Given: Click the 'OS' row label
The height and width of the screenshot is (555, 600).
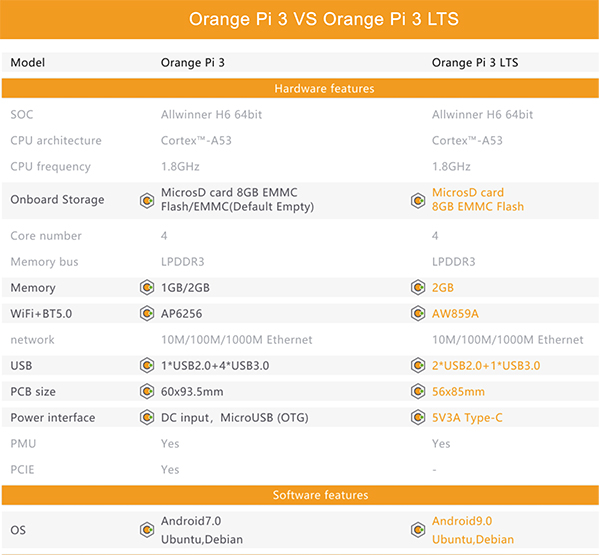Looking at the screenshot, I should tap(18, 530).
